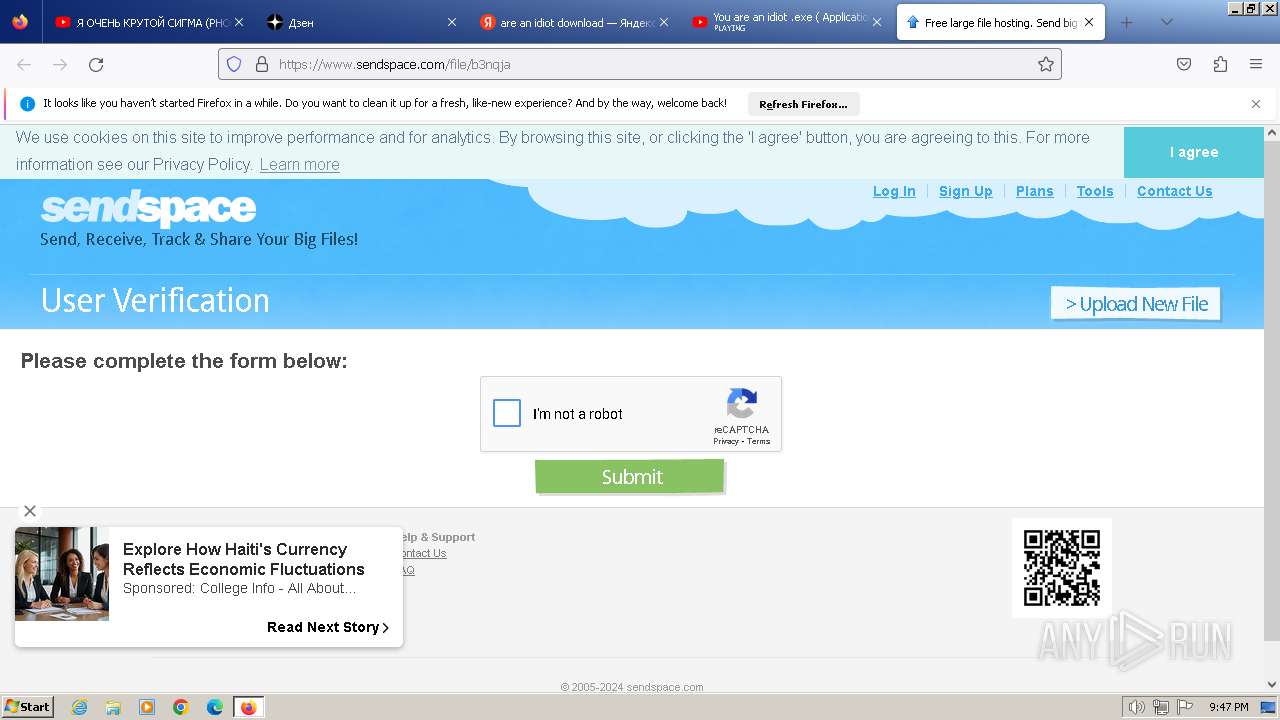1280x720 pixels.
Task: Click the Firefox icon at tab bar start
Action: tap(20, 22)
